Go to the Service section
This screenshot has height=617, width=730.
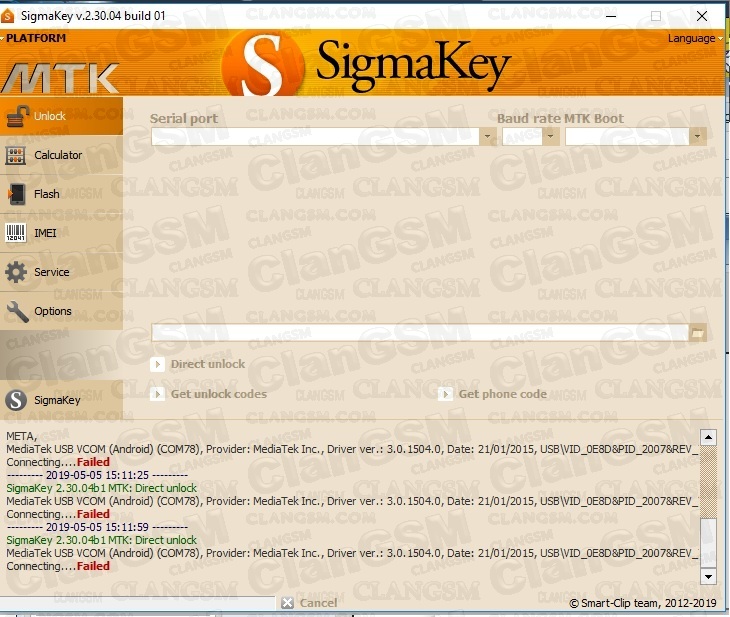pos(61,272)
